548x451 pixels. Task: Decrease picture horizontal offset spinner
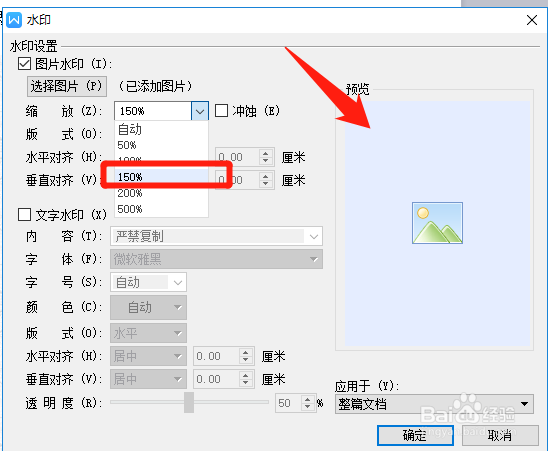[x=266, y=161]
